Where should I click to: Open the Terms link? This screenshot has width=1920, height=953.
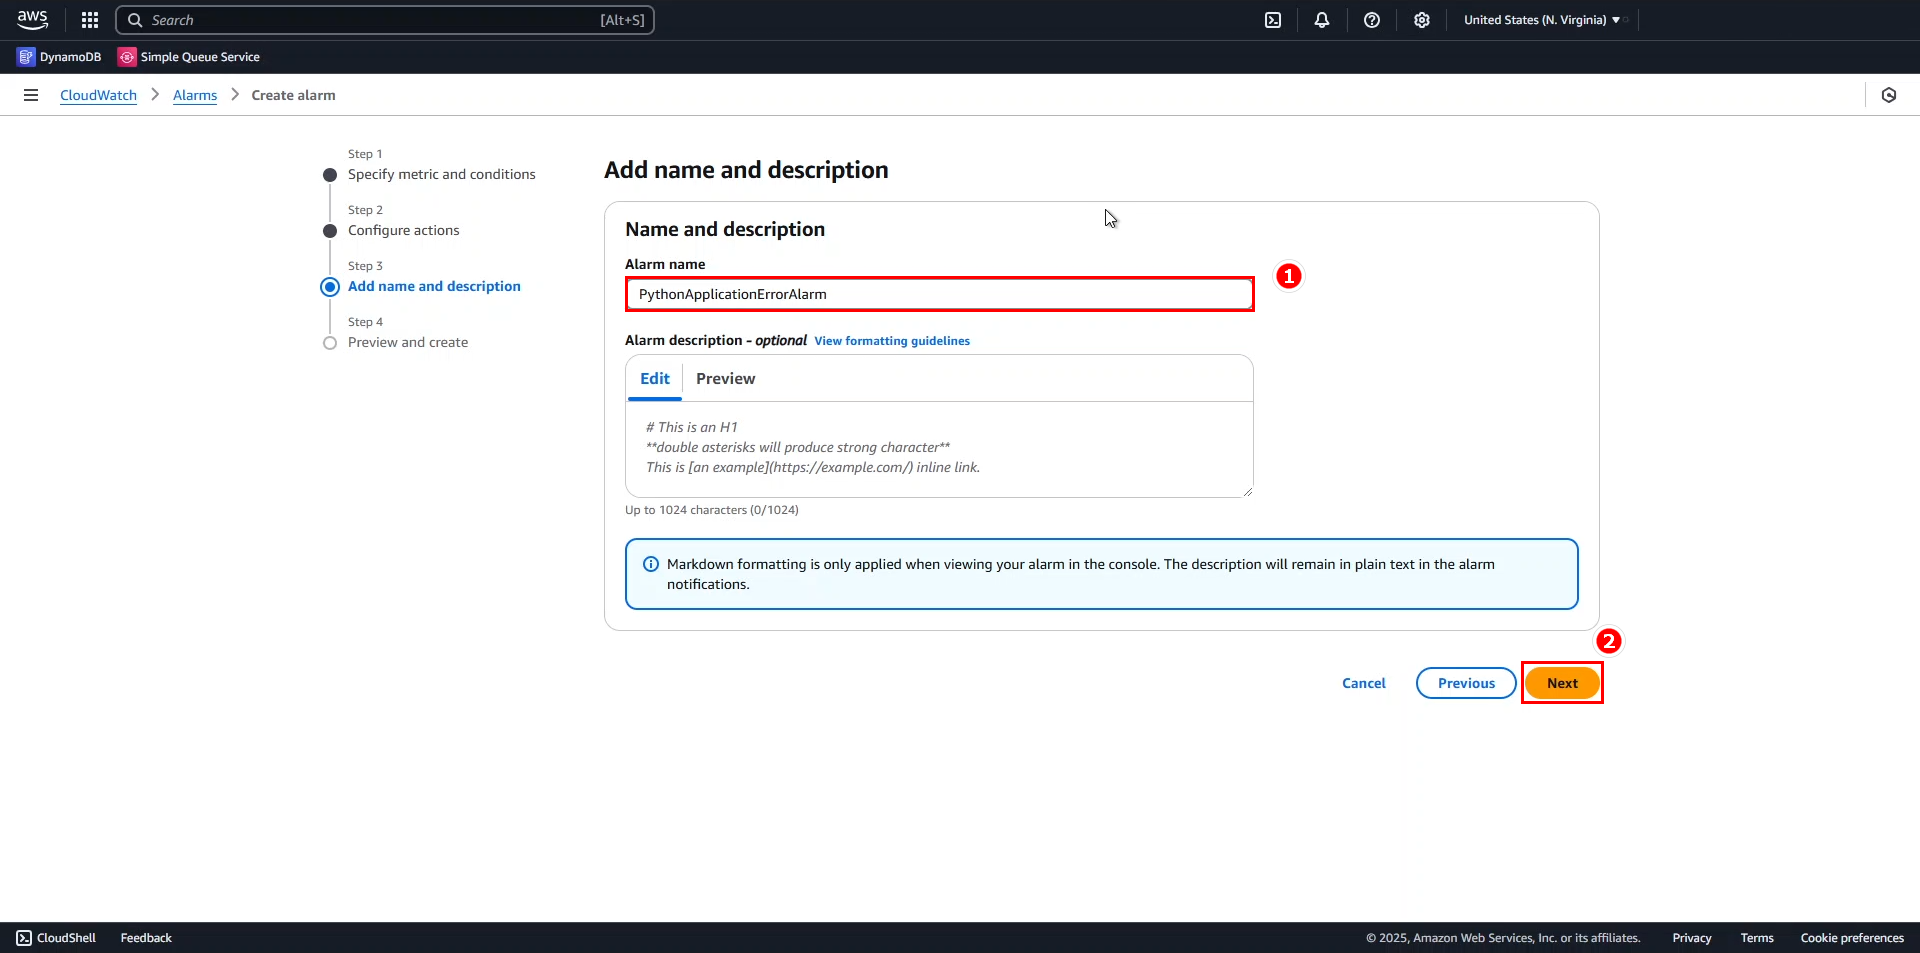[1757, 938]
